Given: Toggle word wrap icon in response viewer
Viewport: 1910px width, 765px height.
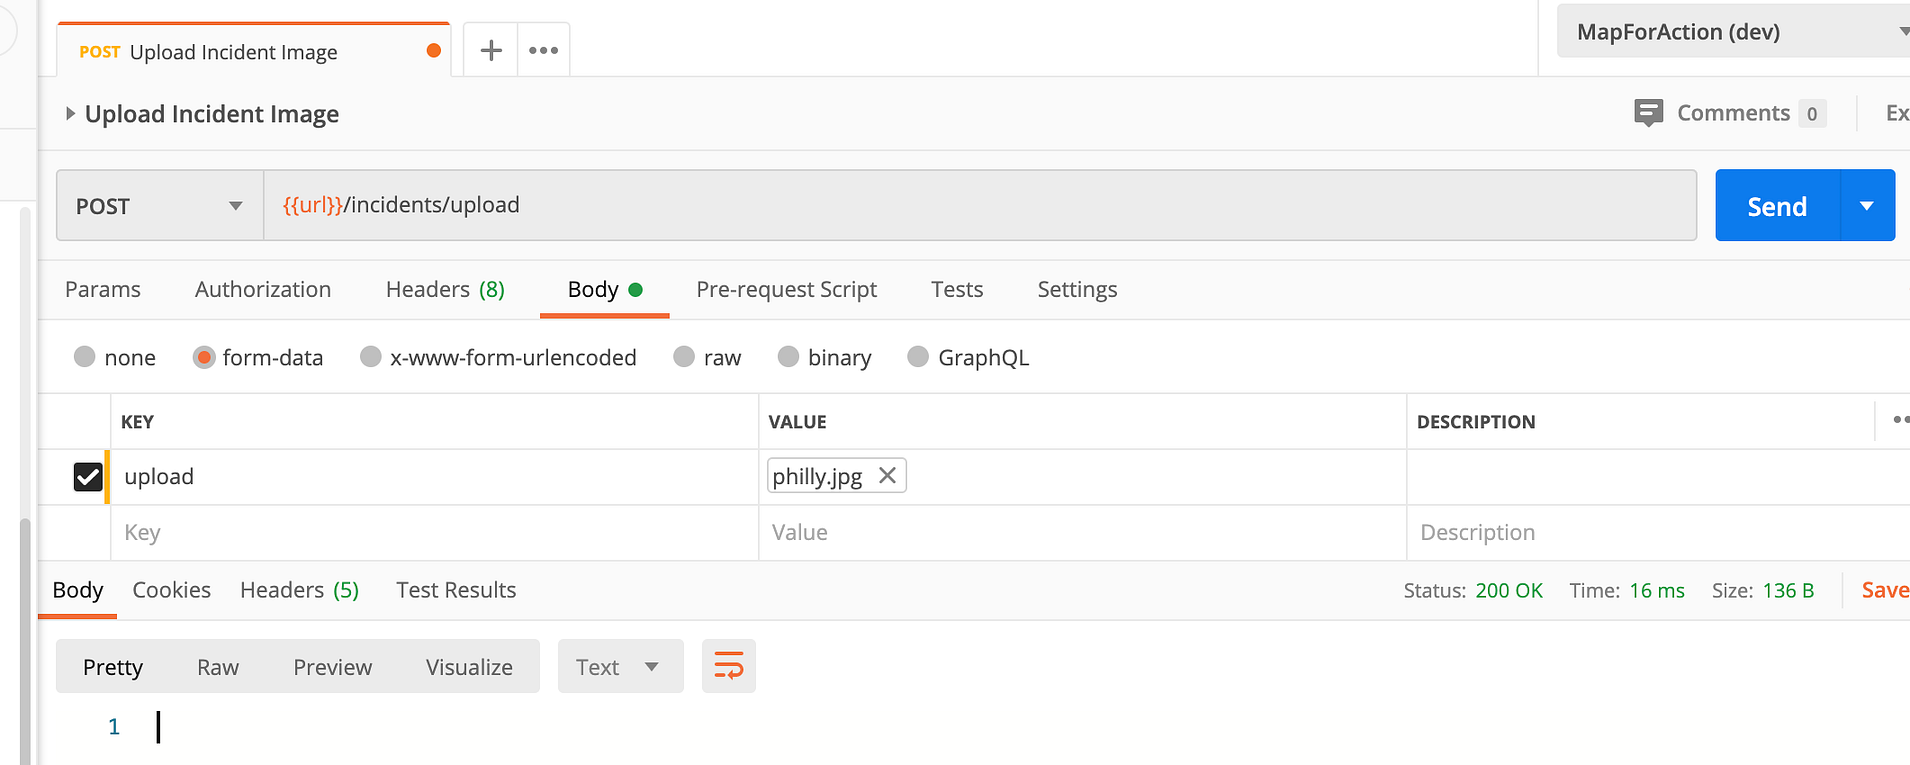Looking at the screenshot, I should tap(729, 666).
